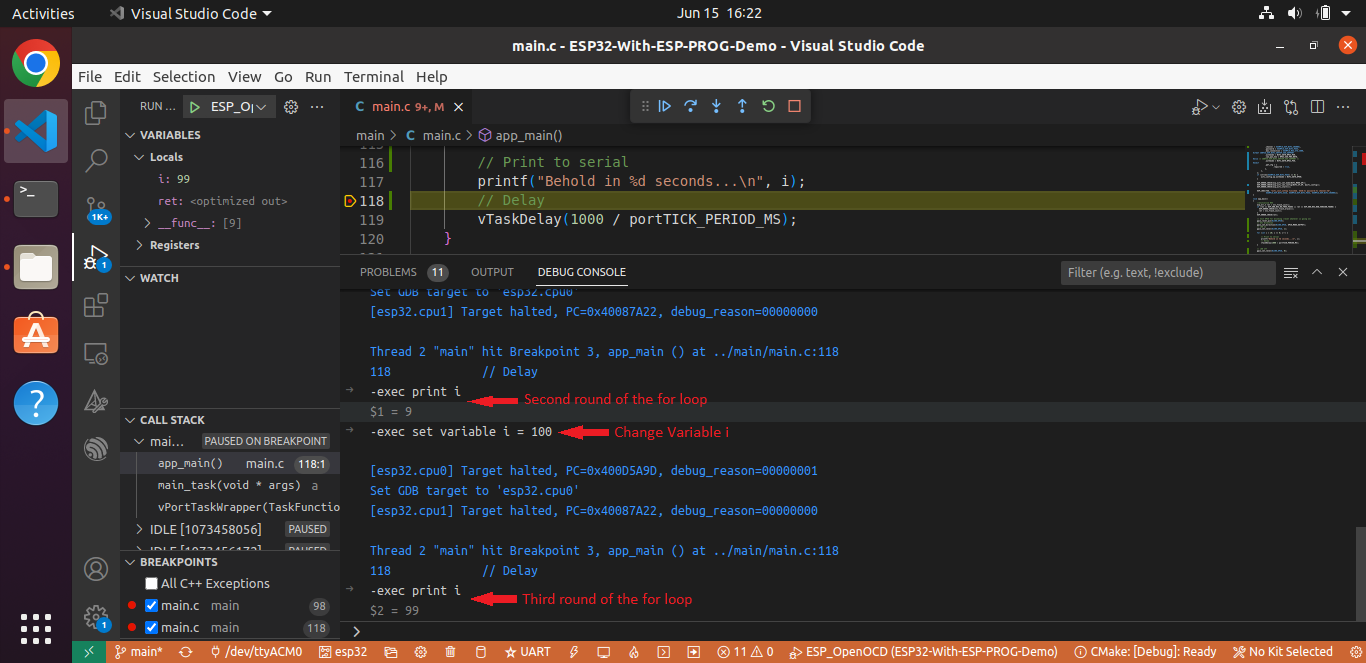Open launch.json gear in Run header
Image resolution: width=1366 pixels, height=663 pixels.
[291, 106]
